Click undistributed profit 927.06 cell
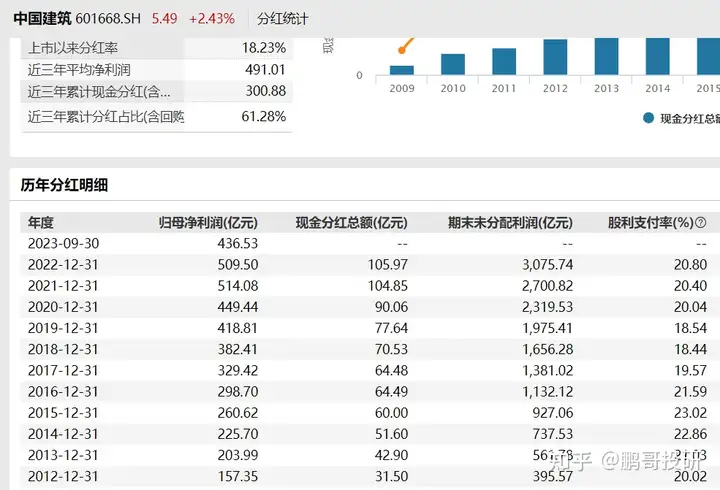 click(x=553, y=412)
